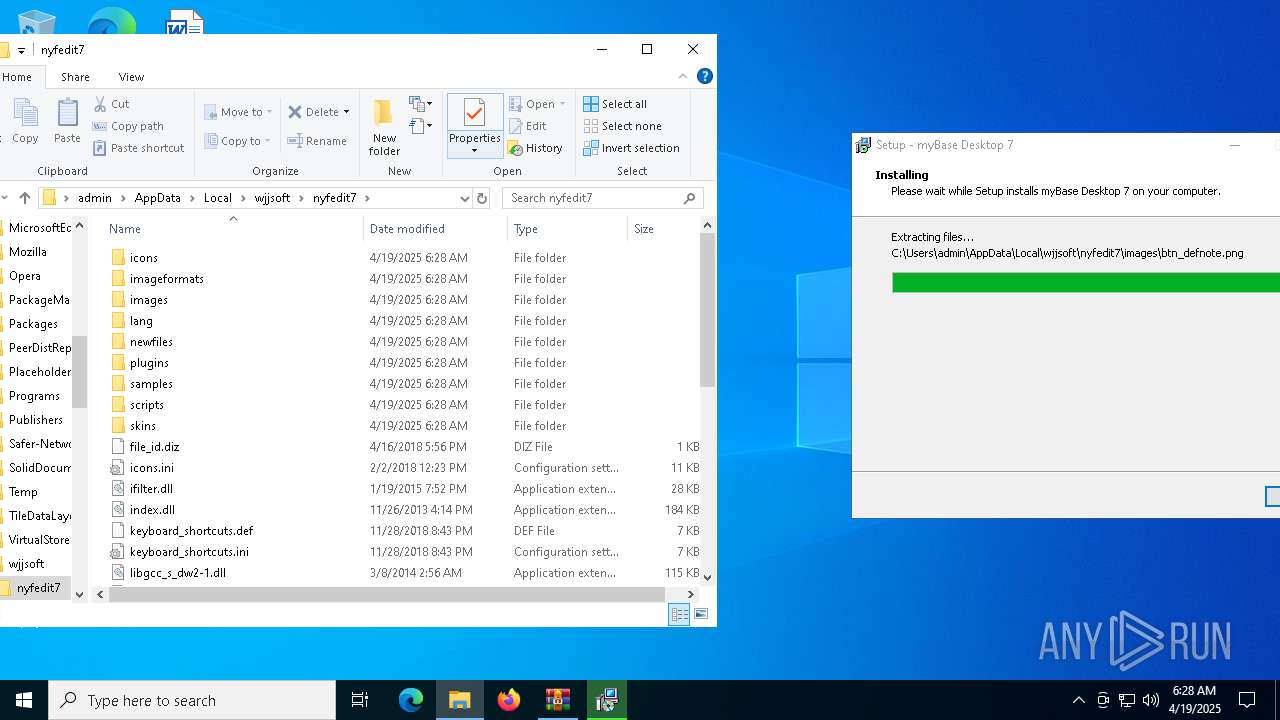
Task: Open the File Explorer Help icon
Action: tap(704, 76)
